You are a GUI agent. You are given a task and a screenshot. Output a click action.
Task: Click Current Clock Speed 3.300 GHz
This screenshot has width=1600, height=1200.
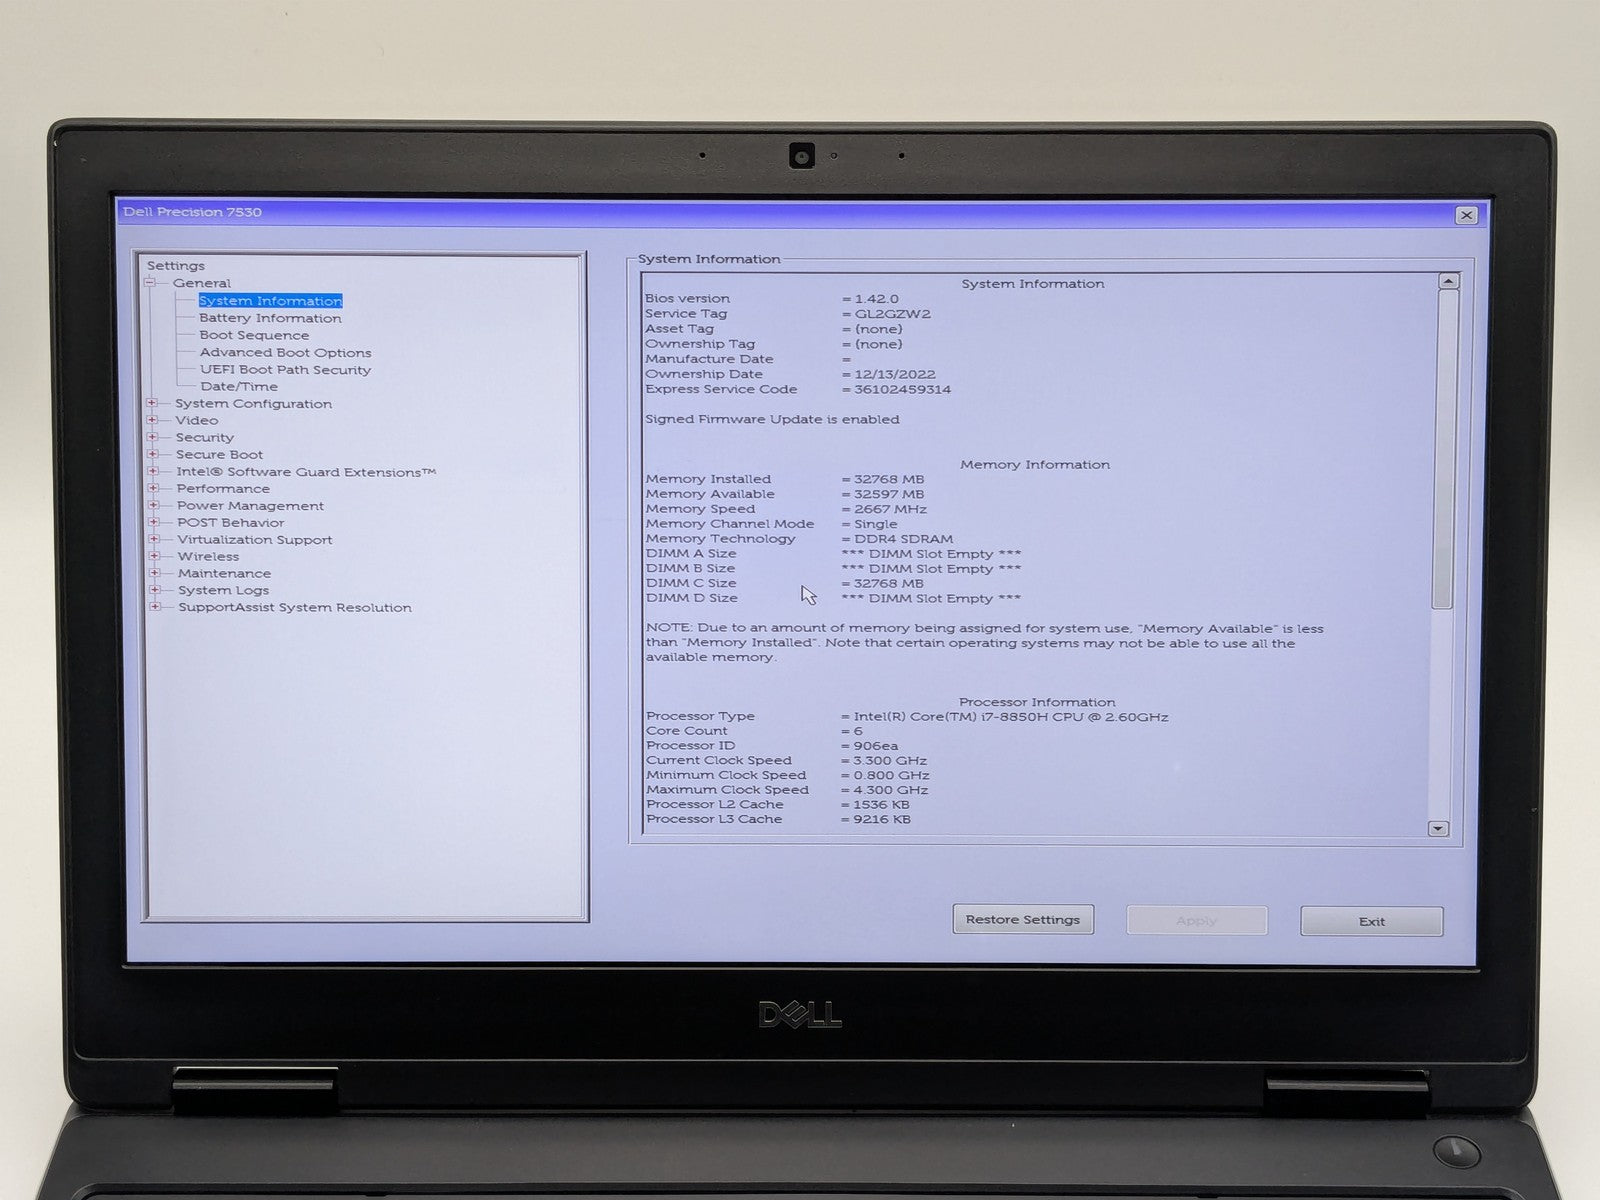click(891, 761)
